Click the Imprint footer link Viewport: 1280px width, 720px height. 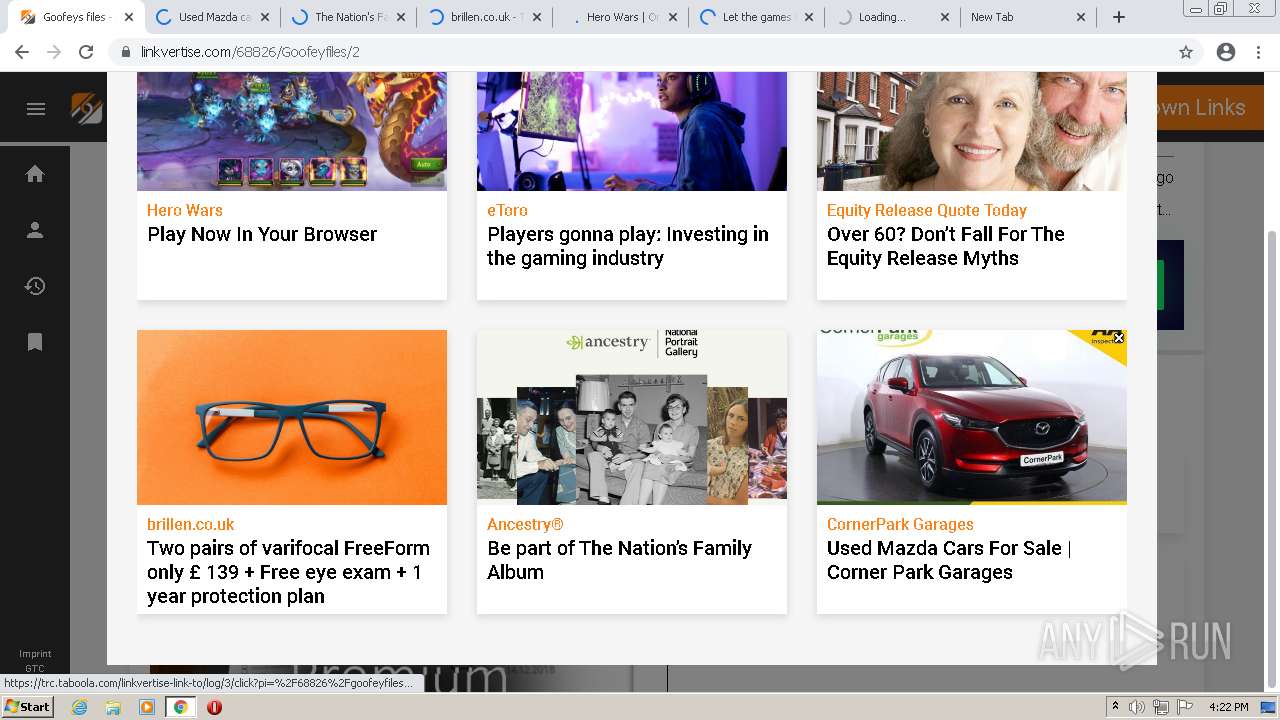[x=35, y=654]
